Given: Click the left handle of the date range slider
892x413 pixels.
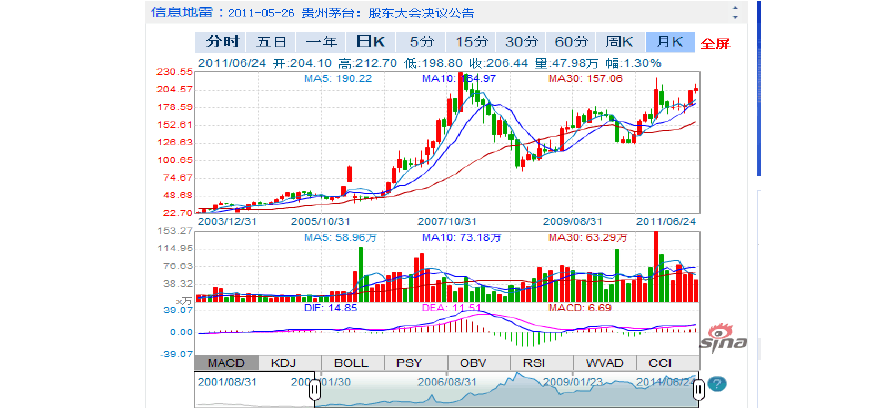Looking at the screenshot, I should [x=314, y=389].
